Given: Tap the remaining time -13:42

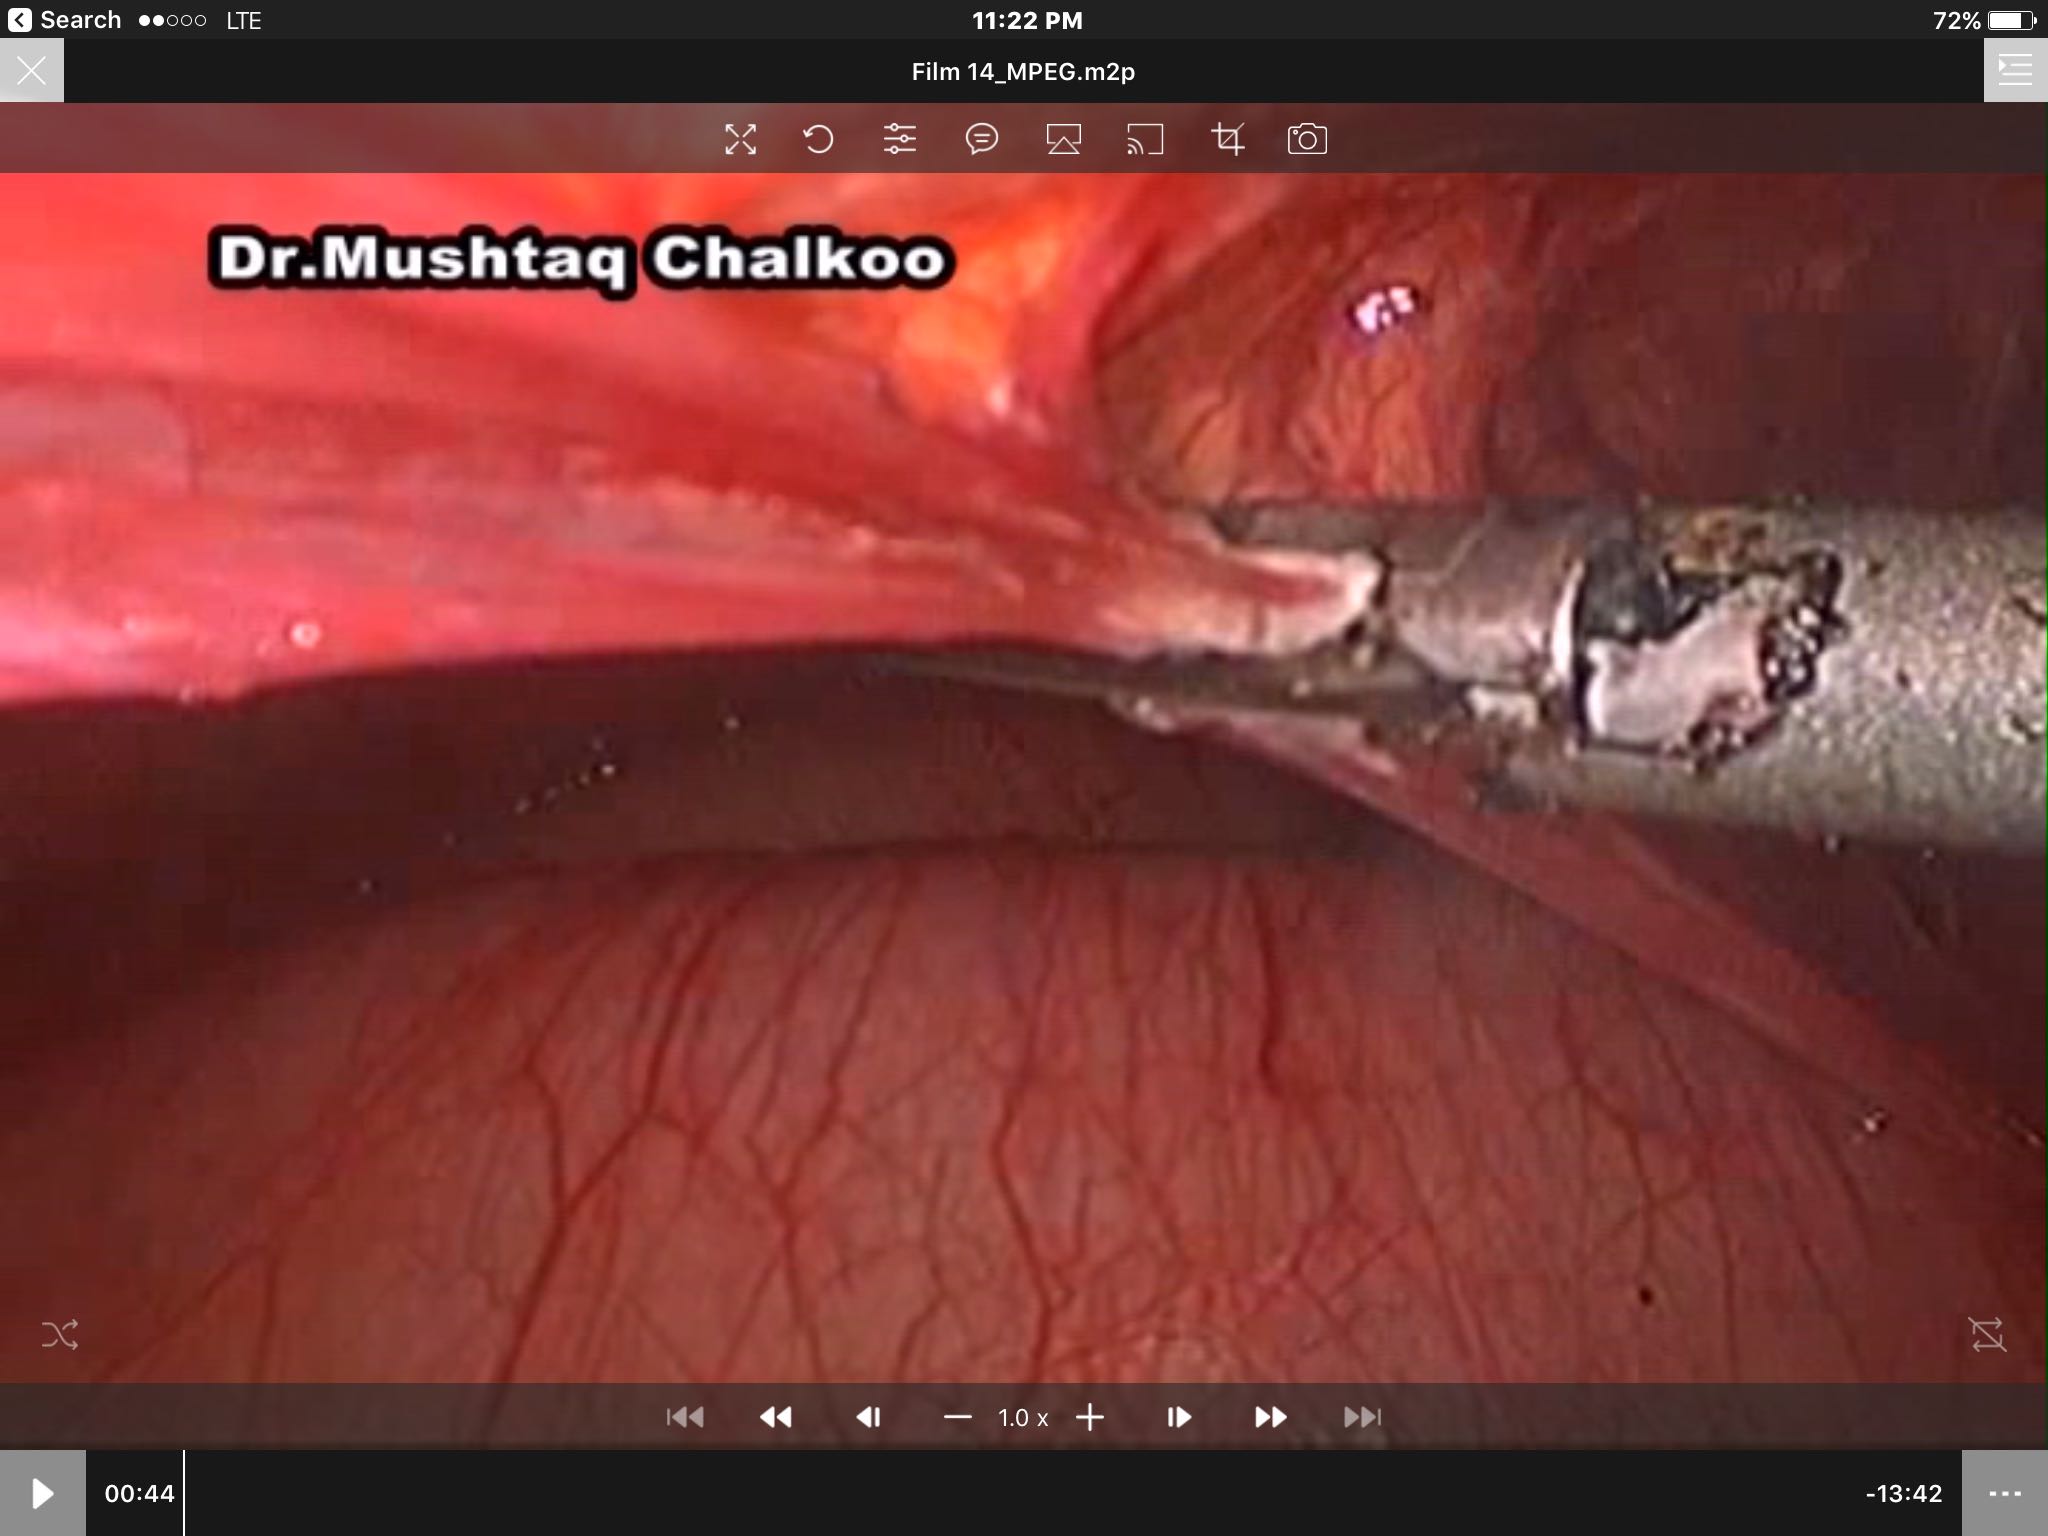Looking at the screenshot, I should click(x=1904, y=1493).
